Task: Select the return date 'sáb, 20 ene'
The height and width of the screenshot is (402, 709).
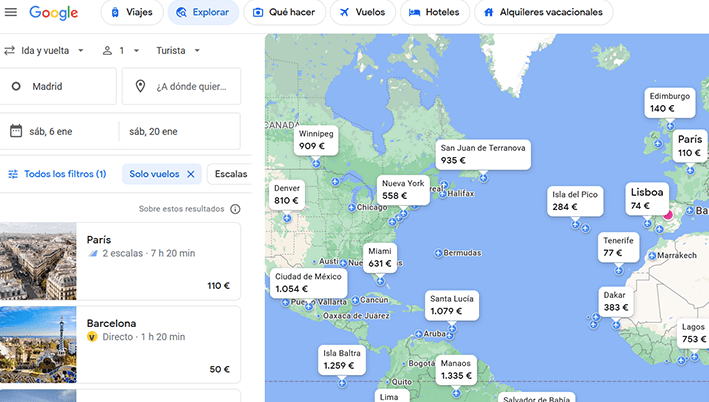Action: click(180, 131)
